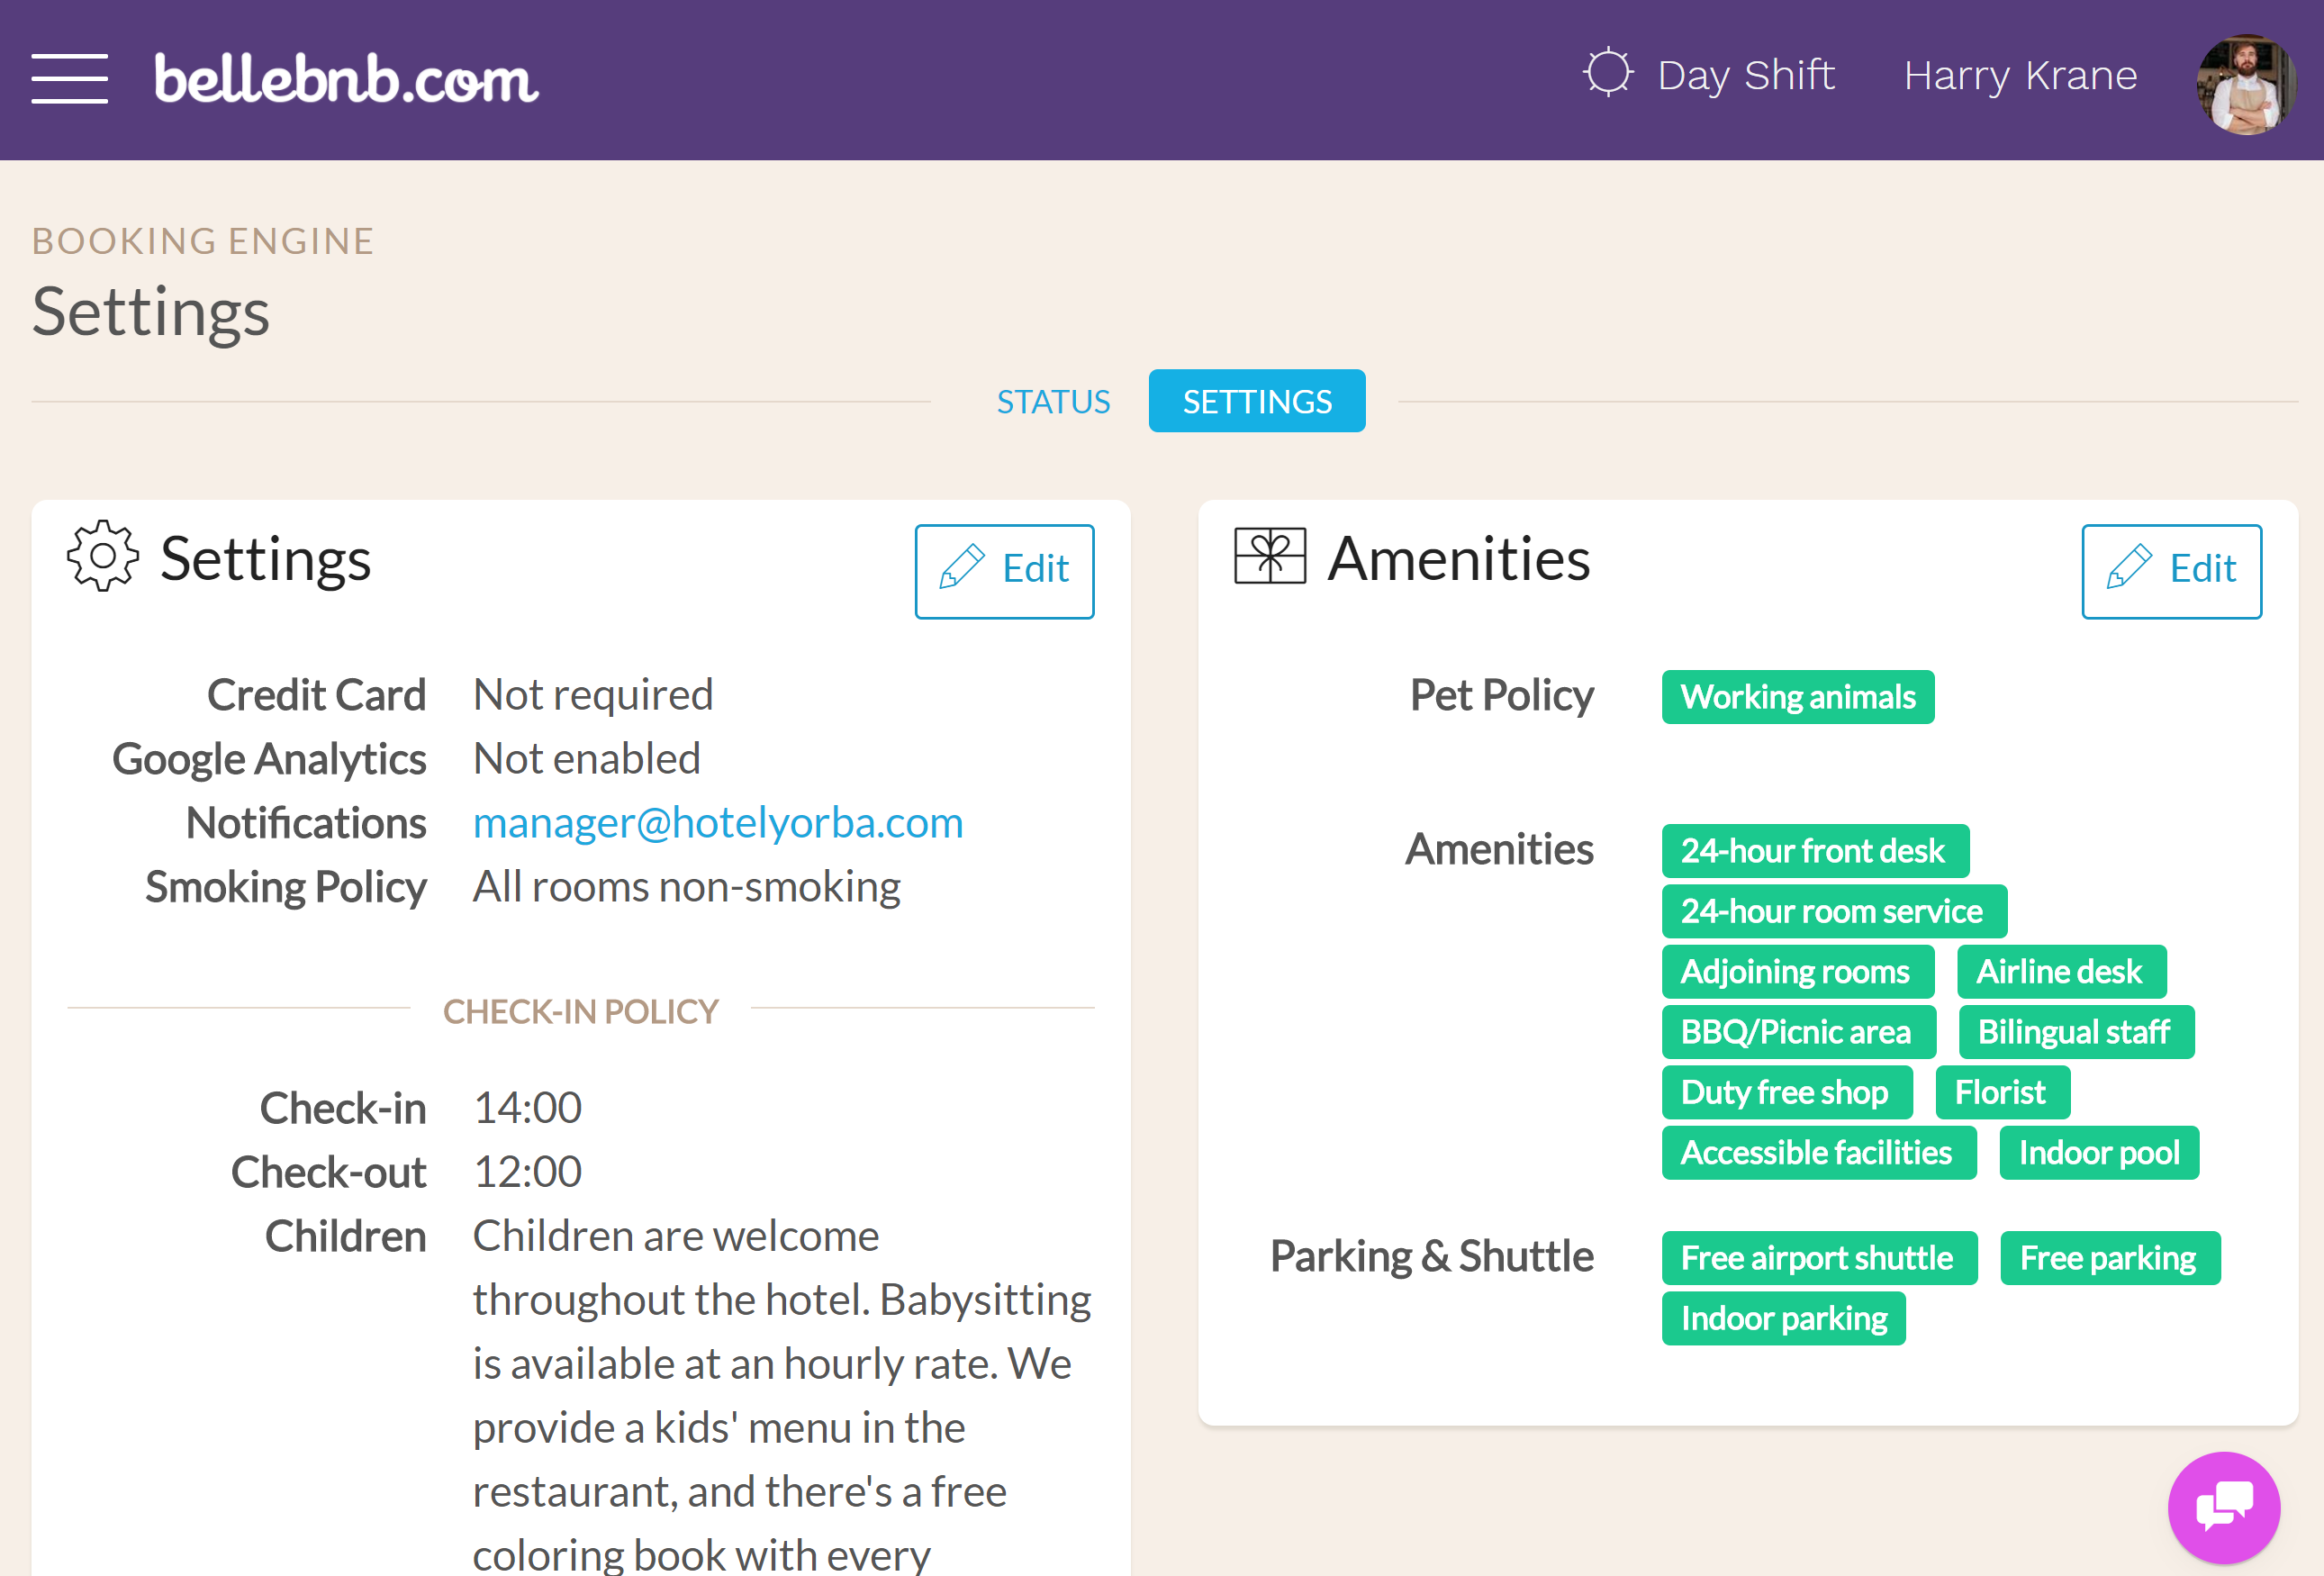Select the 24-hour front desk amenity tag
The image size is (2324, 1576).
[1813, 851]
